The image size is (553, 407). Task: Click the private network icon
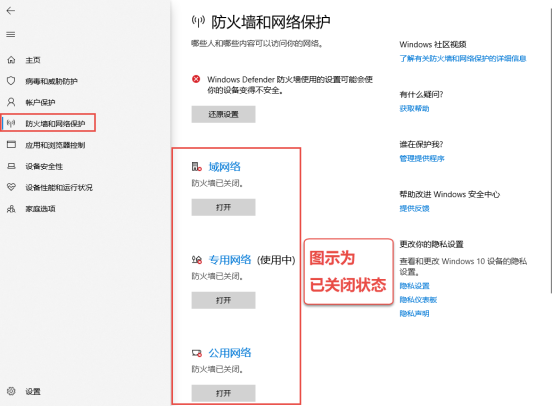pyautogui.click(x=197, y=260)
